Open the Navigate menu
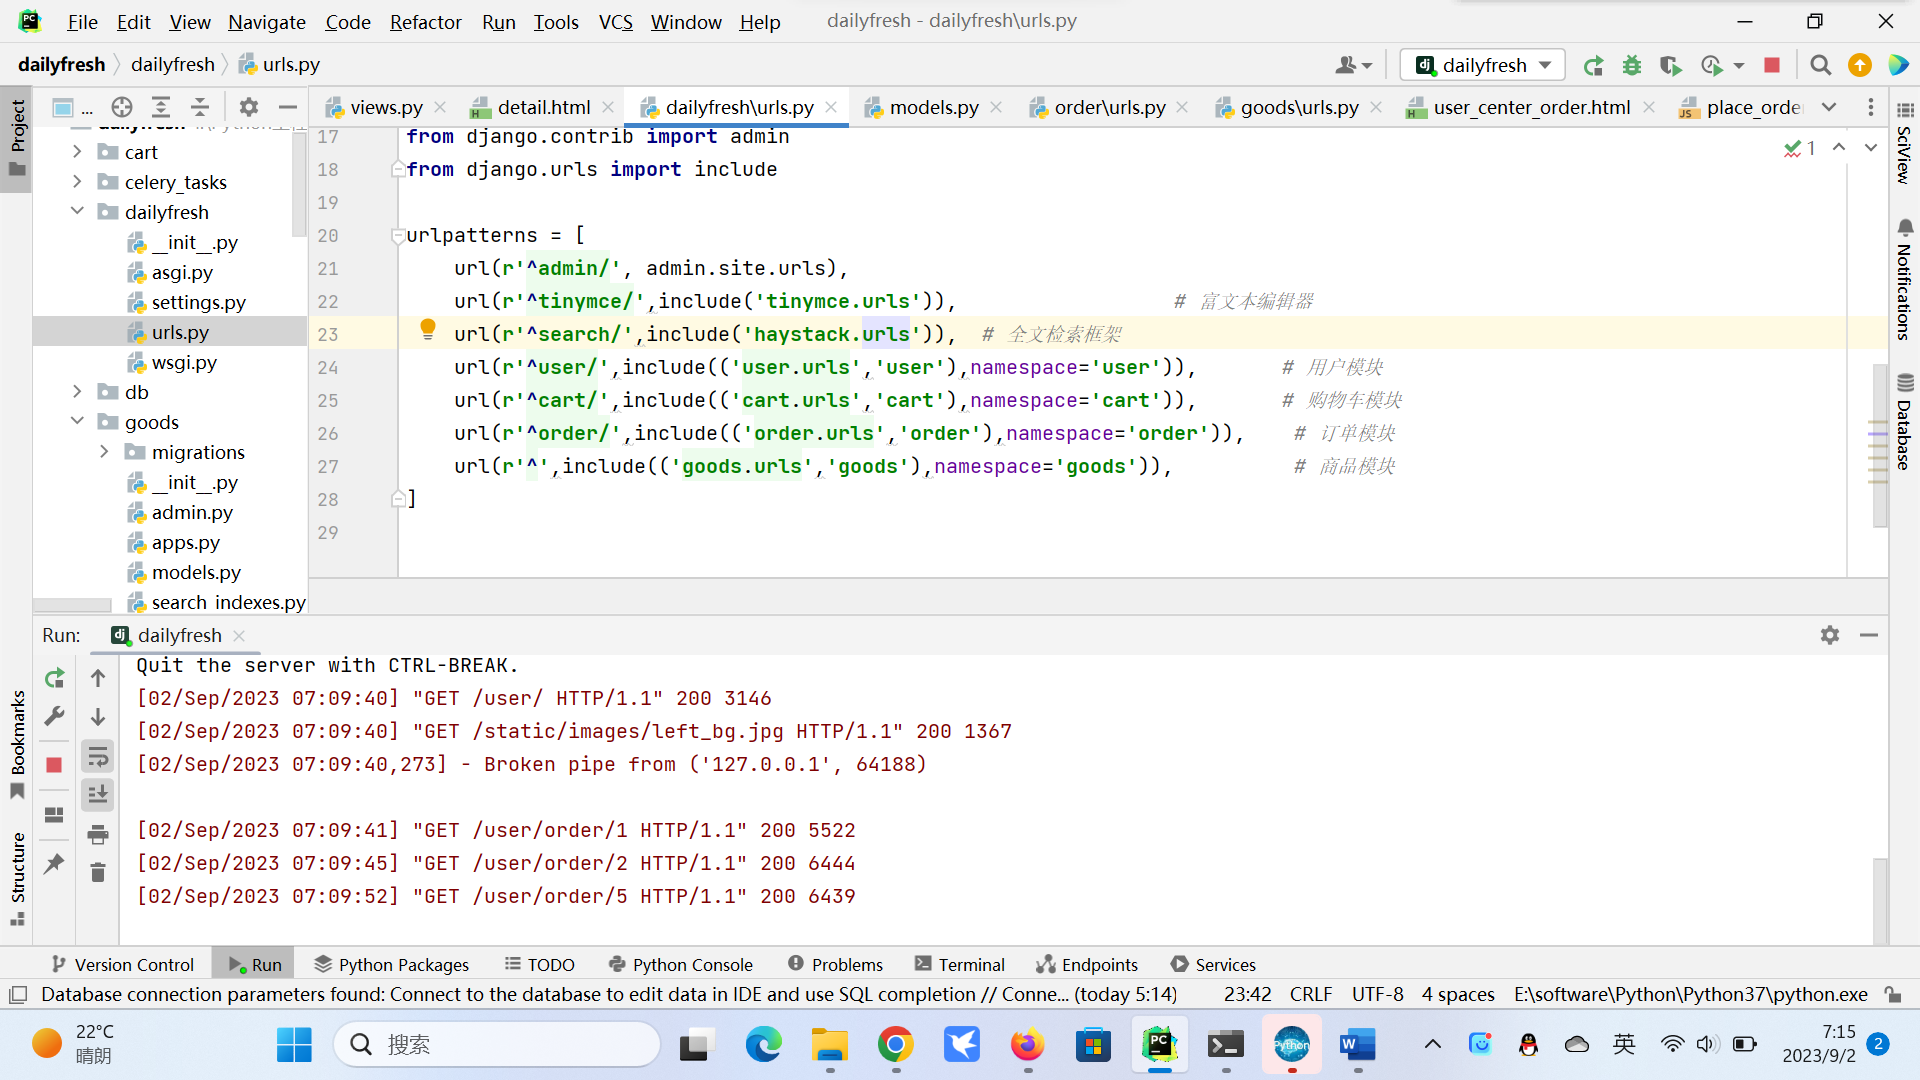Image resolution: width=1920 pixels, height=1080 pixels. [266, 22]
